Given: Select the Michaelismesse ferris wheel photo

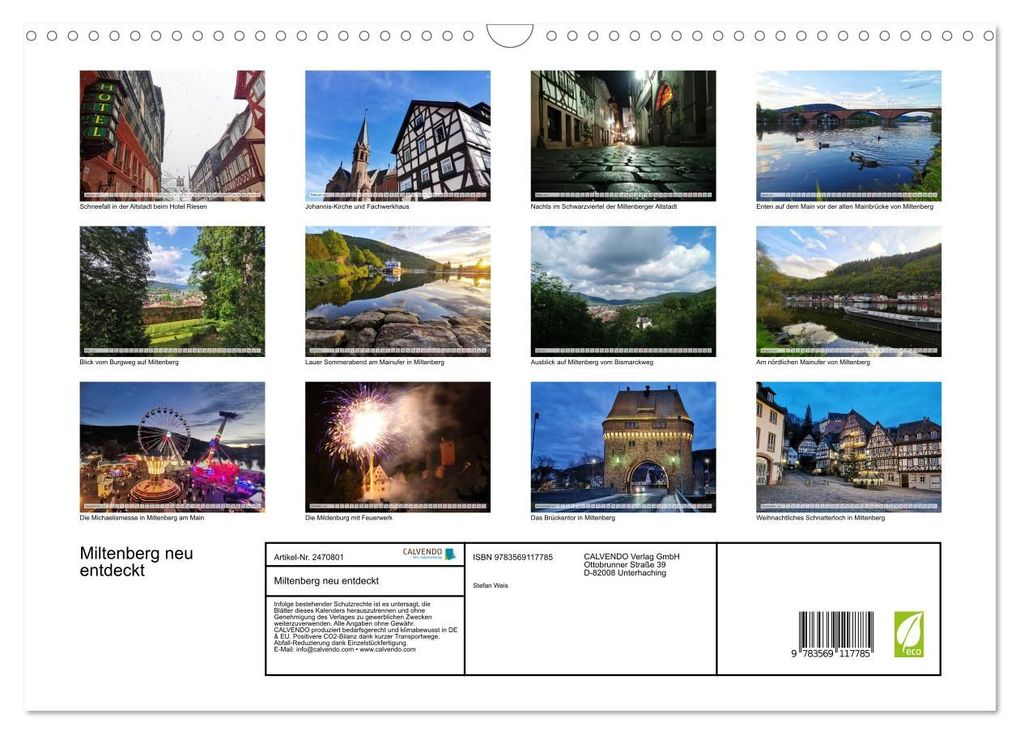Looking at the screenshot, I should (172, 447).
